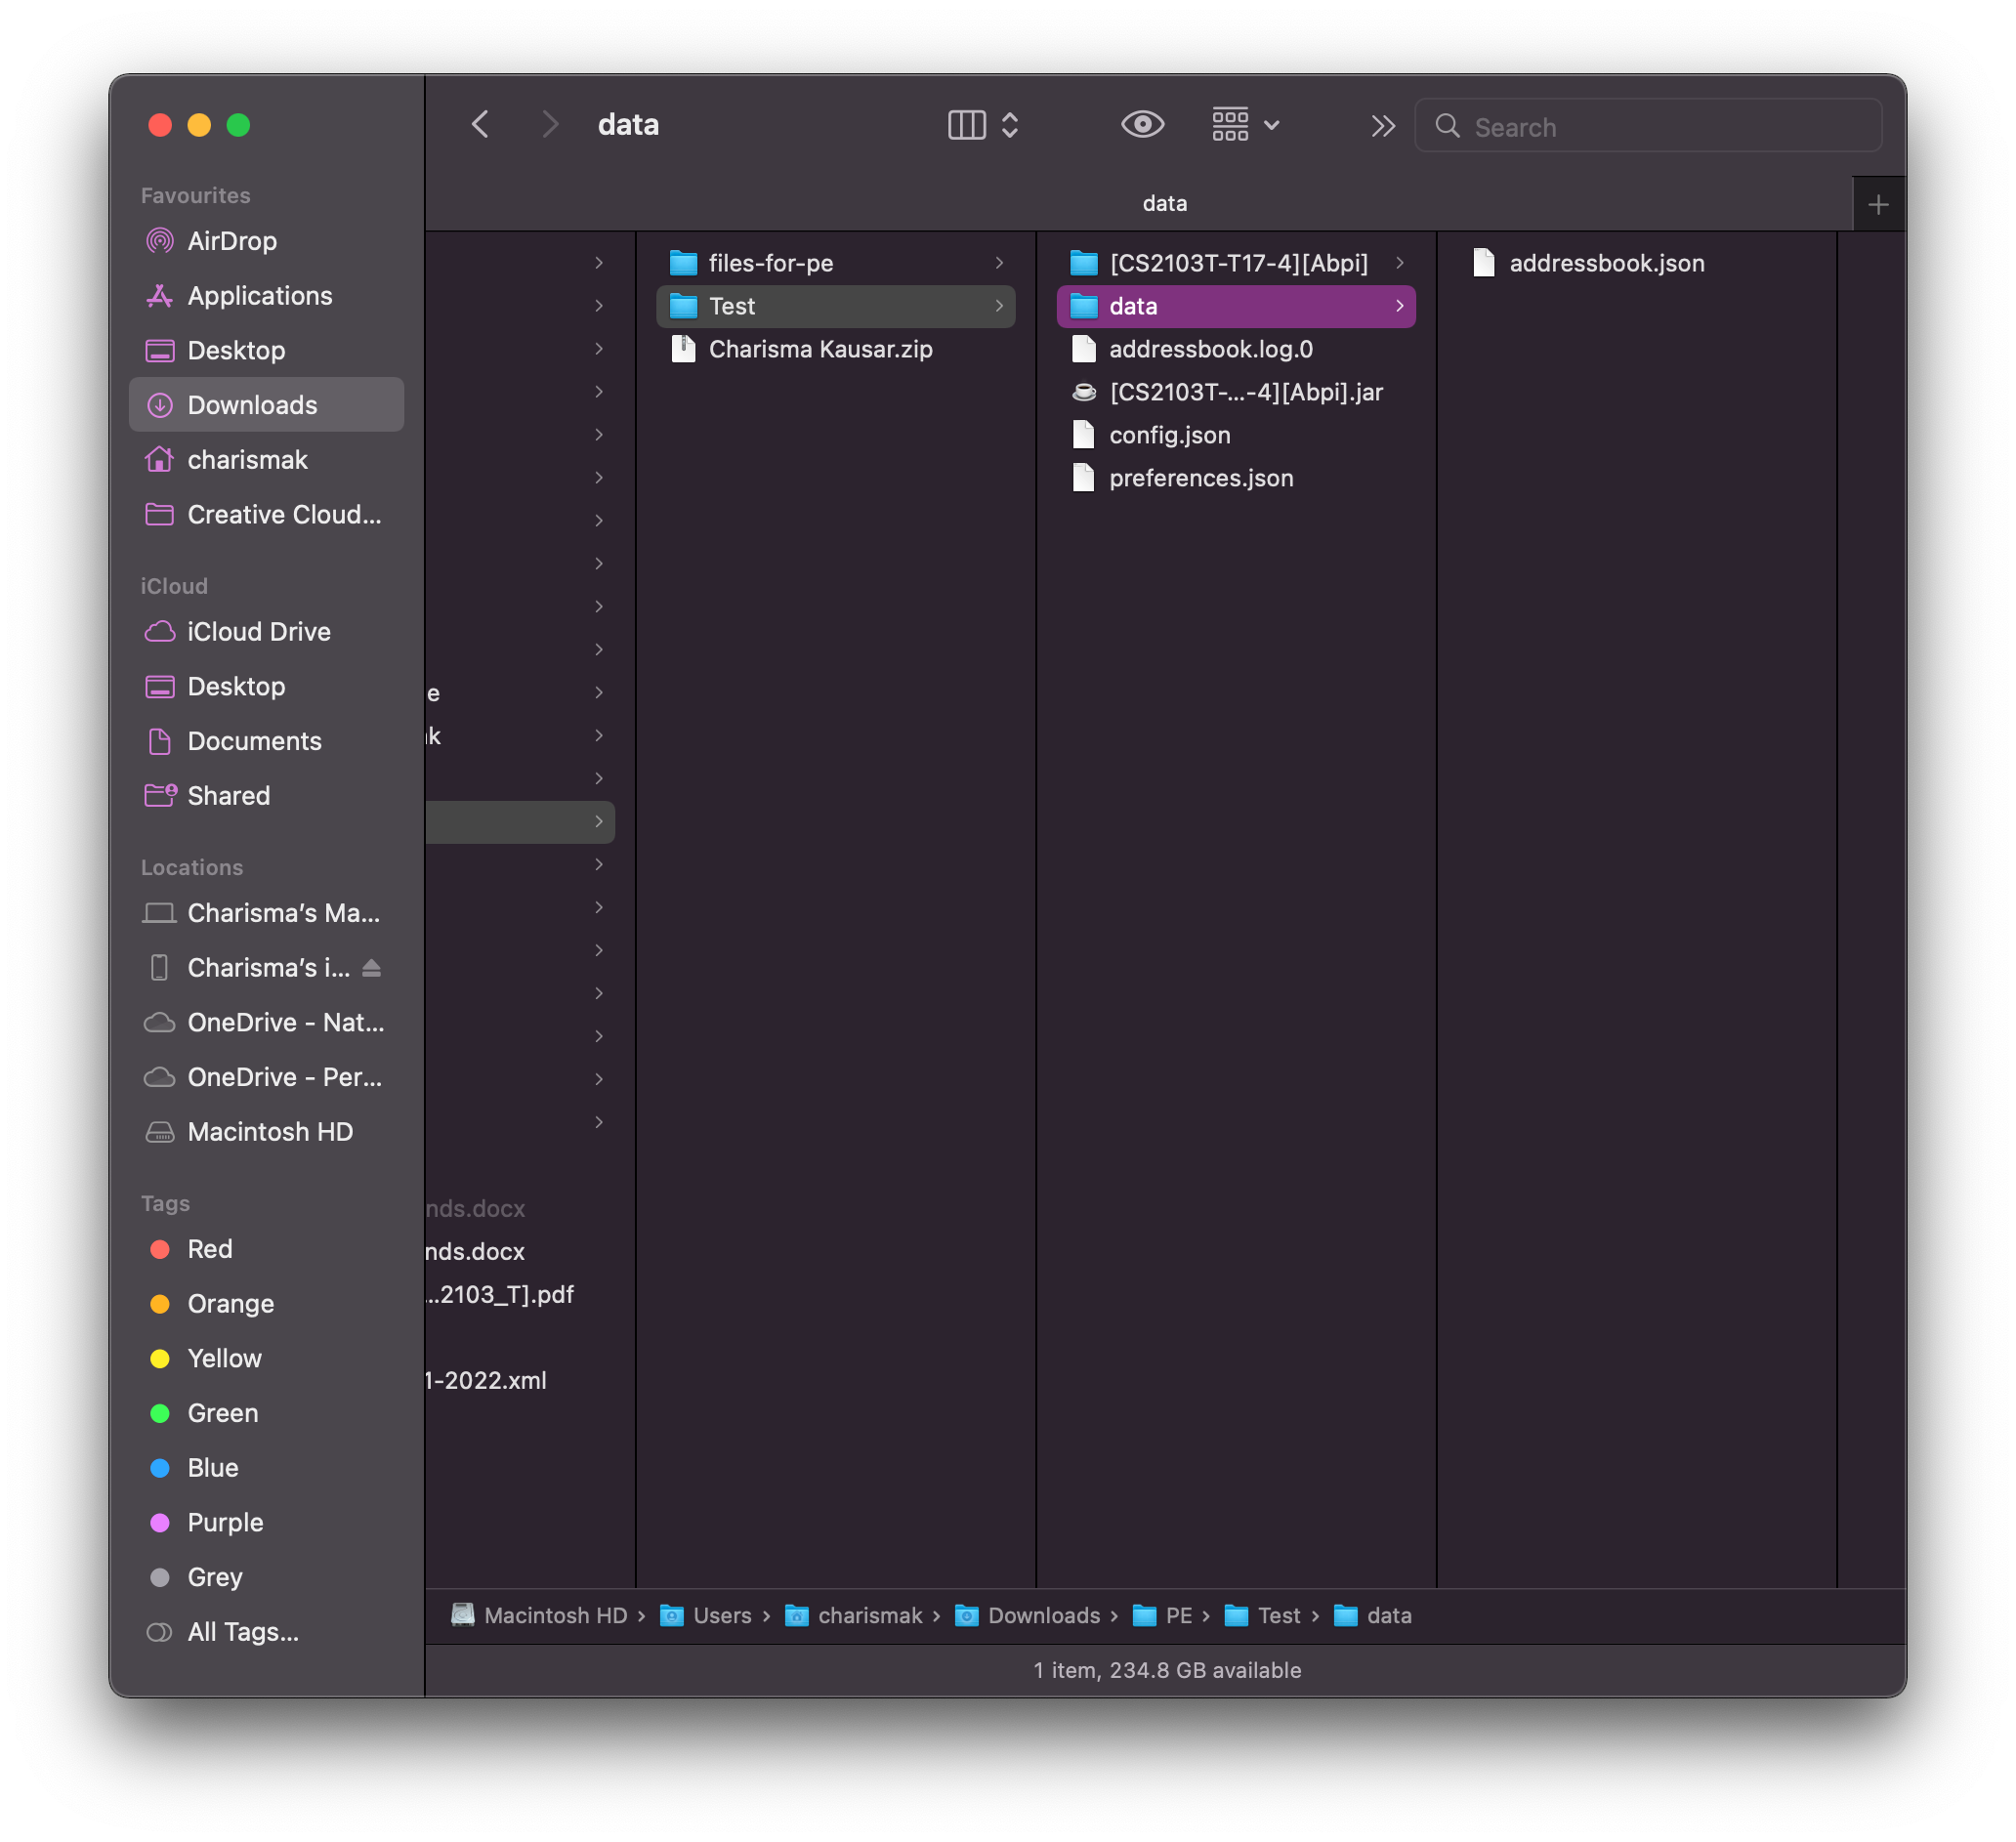Screen dimensions: 2016x1842
Task: Click the All Tags... item
Action: pos(242,1632)
